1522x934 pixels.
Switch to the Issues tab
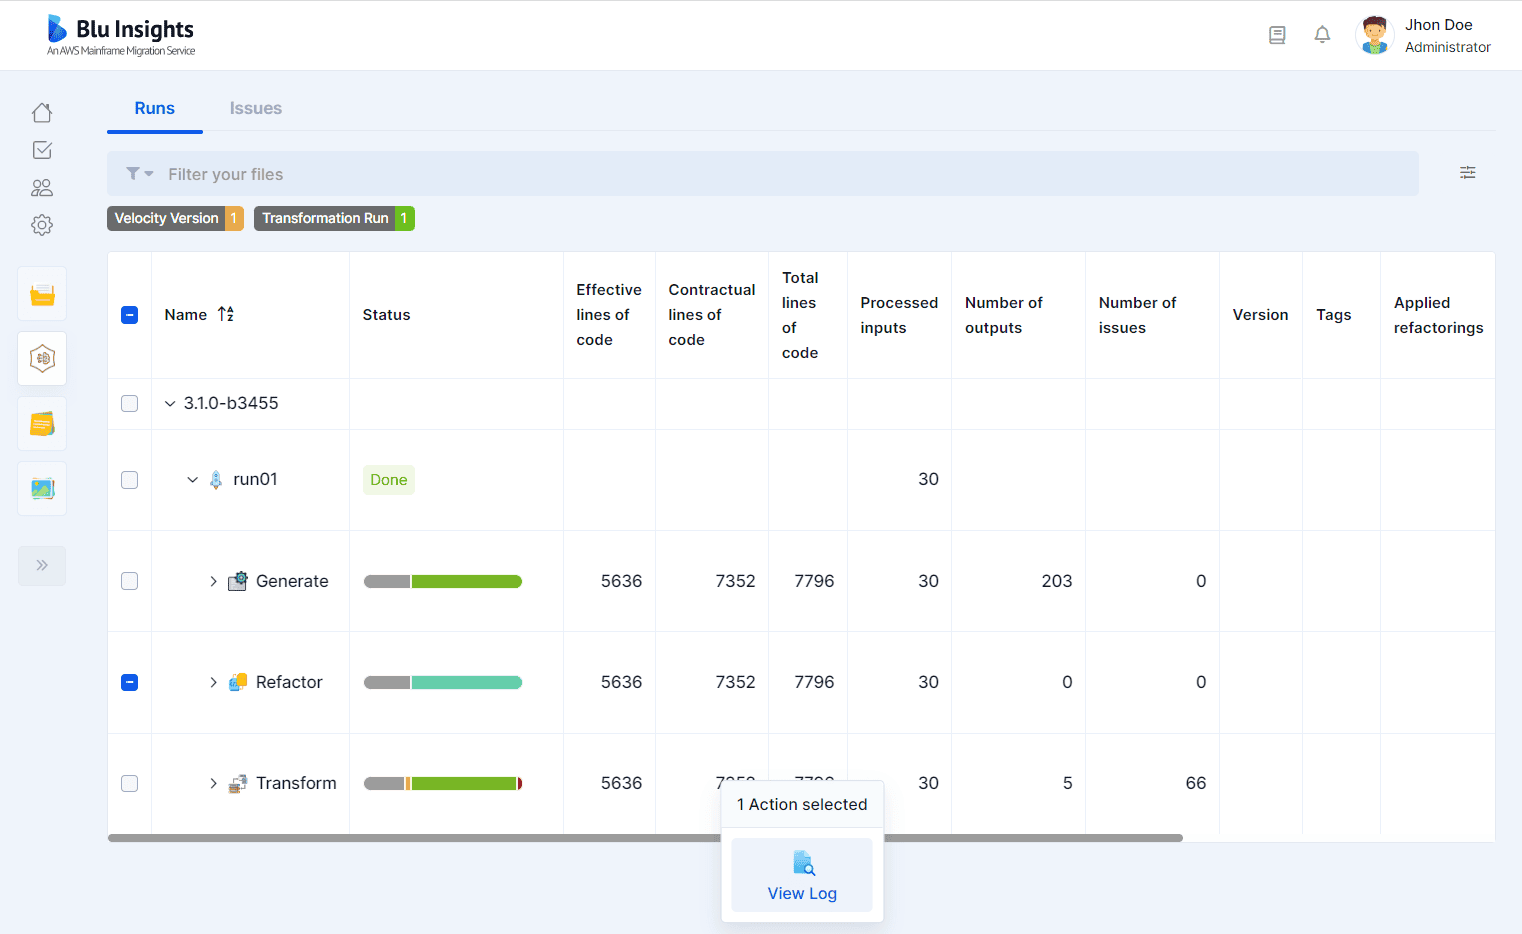256,108
